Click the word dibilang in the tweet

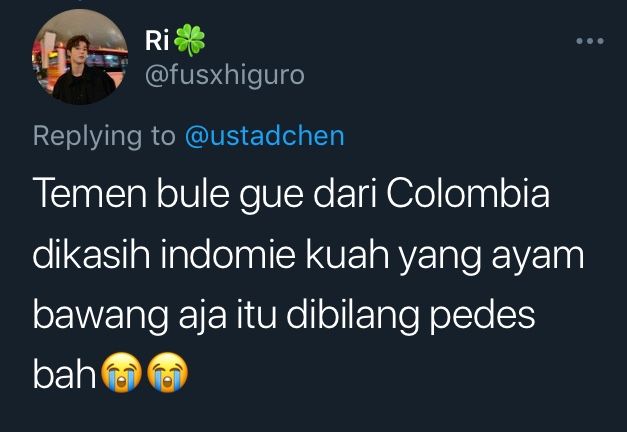click(x=353, y=317)
